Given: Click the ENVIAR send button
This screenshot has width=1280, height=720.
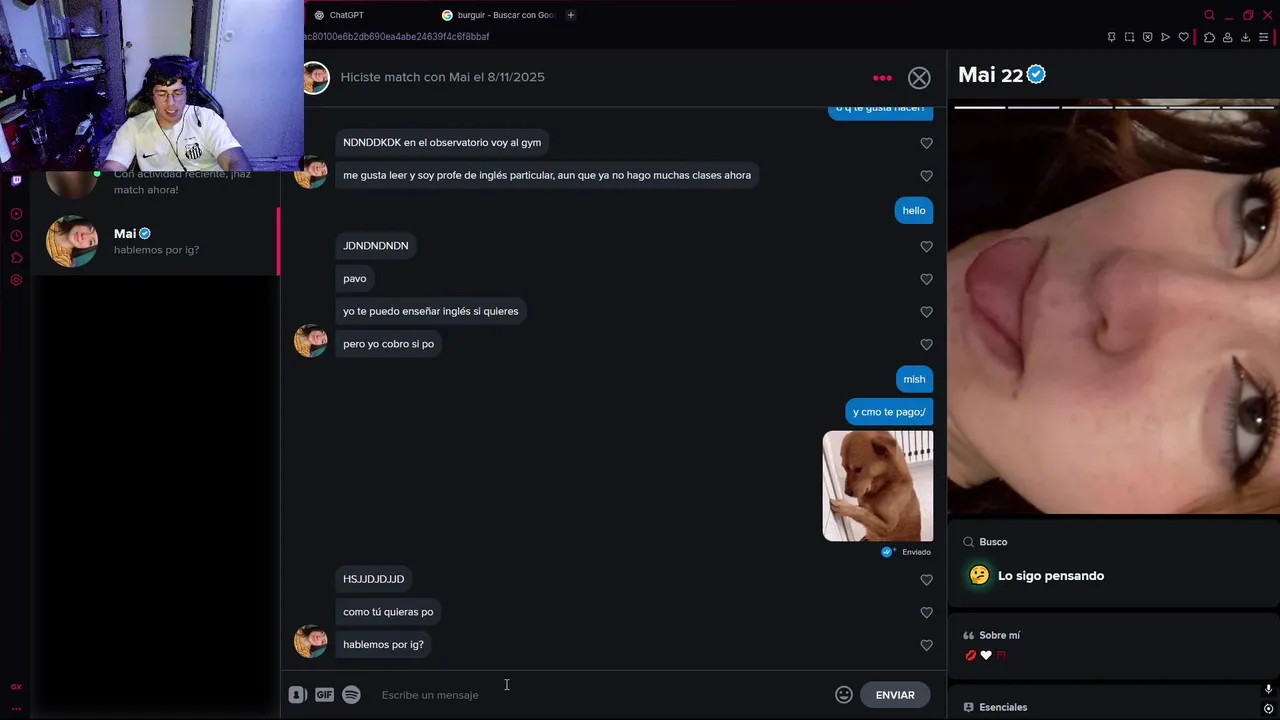Looking at the screenshot, I should coord(895,695).
